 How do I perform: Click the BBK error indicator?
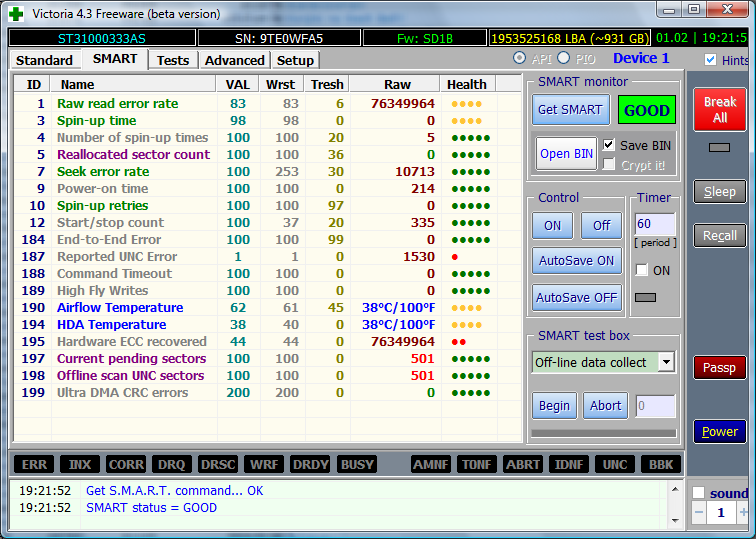[661, 464]
